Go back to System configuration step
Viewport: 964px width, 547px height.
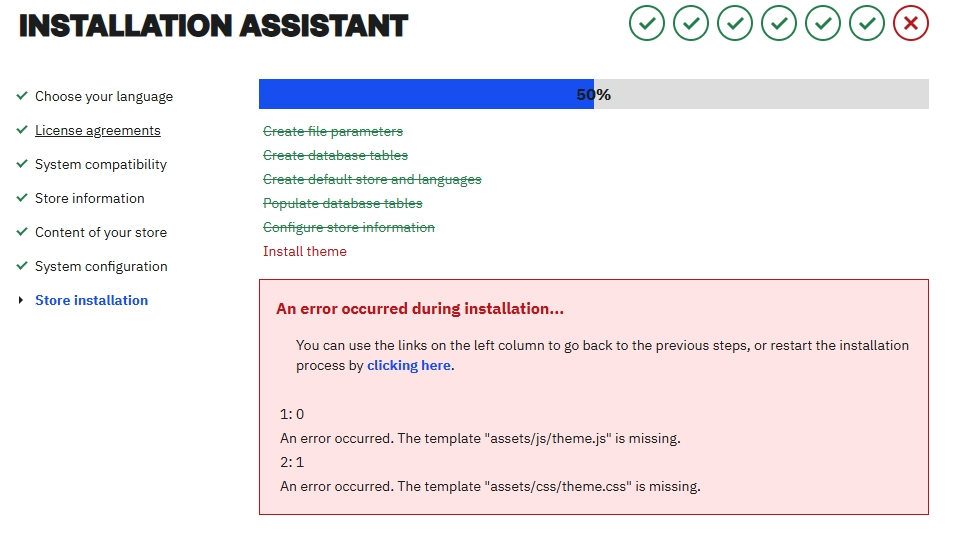tap(101, 266)
